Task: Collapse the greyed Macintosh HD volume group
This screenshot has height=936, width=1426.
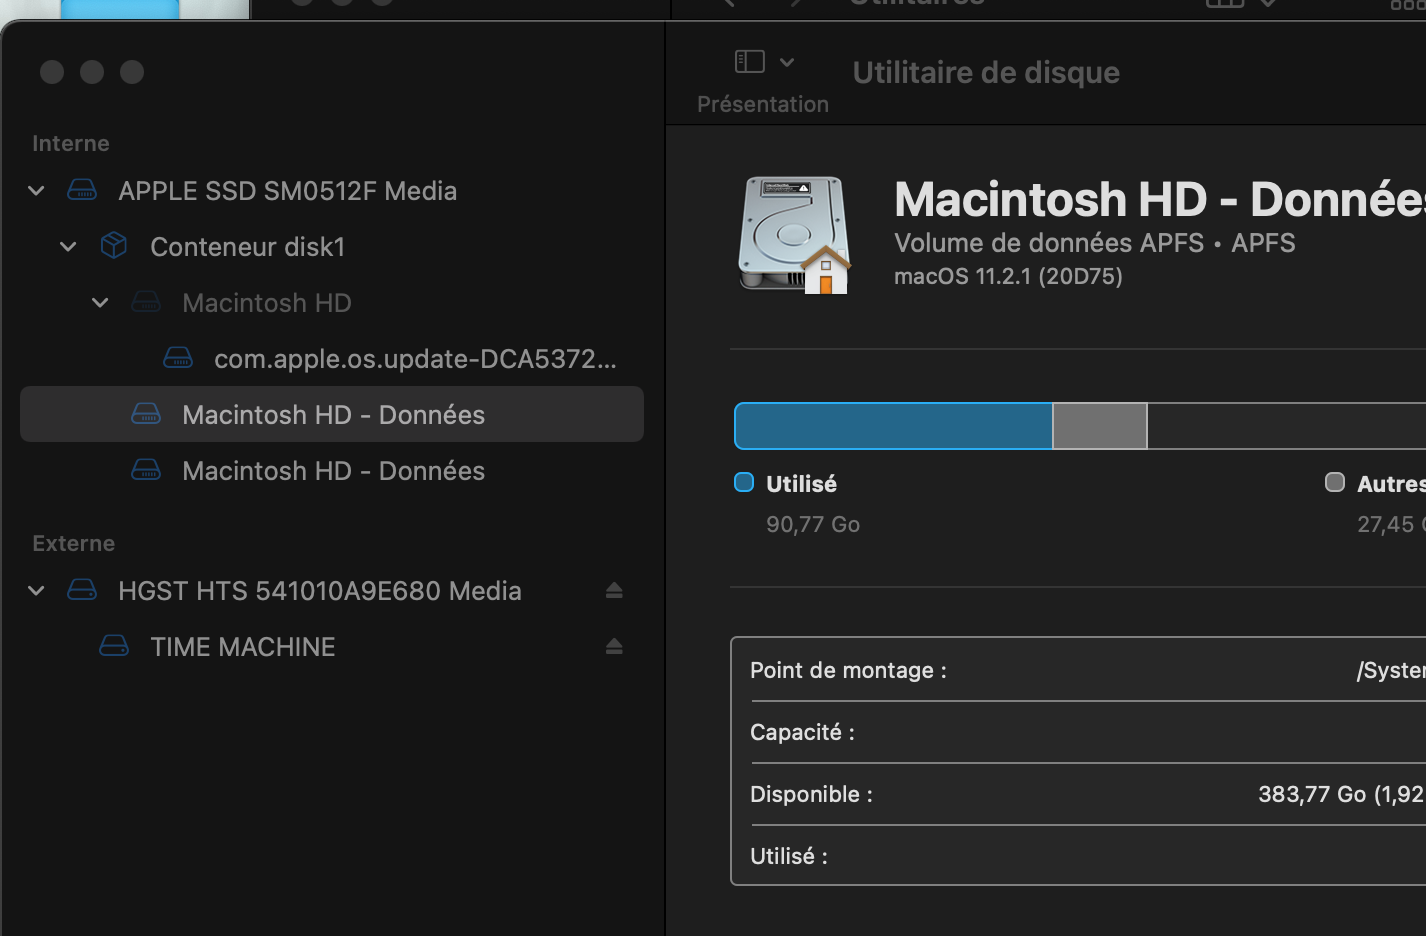Action: pyautogui.click(x=101, y=302)
